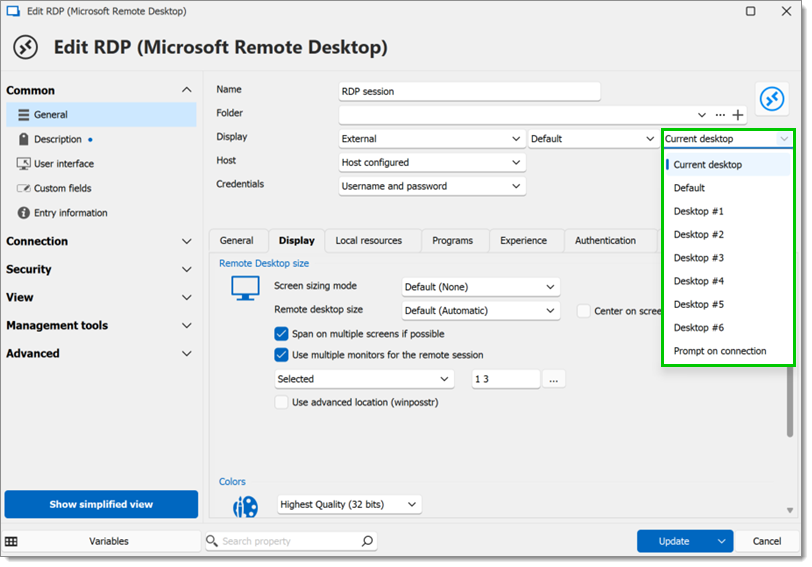The image size is (812, 567).
Task: Click the plus icon to add folder
Action: click(x=738, y=115)
